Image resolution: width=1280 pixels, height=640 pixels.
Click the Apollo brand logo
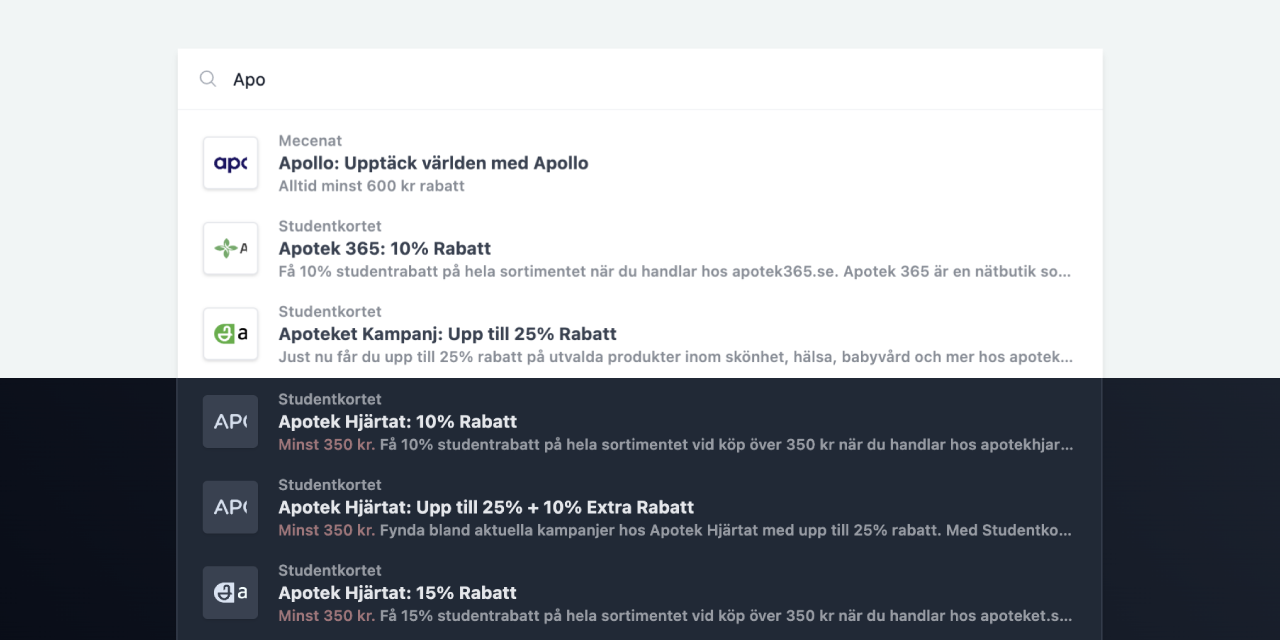pyautogui.click(x=230, y=162)
